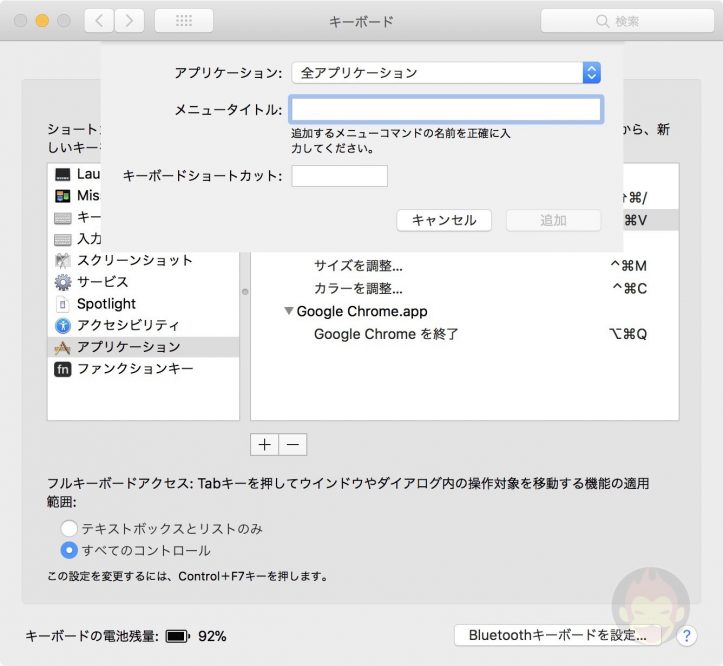Screen dimensions: 723x666
Task: Click the fn icon for ファンクションキー
Action: click(63, 369)
